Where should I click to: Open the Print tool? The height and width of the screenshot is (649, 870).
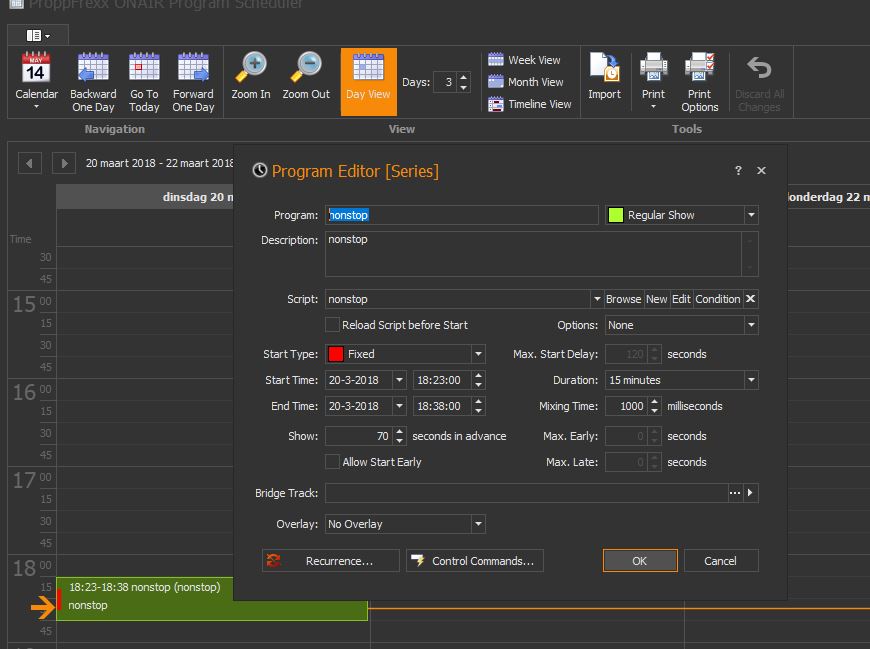pos(653,80)
